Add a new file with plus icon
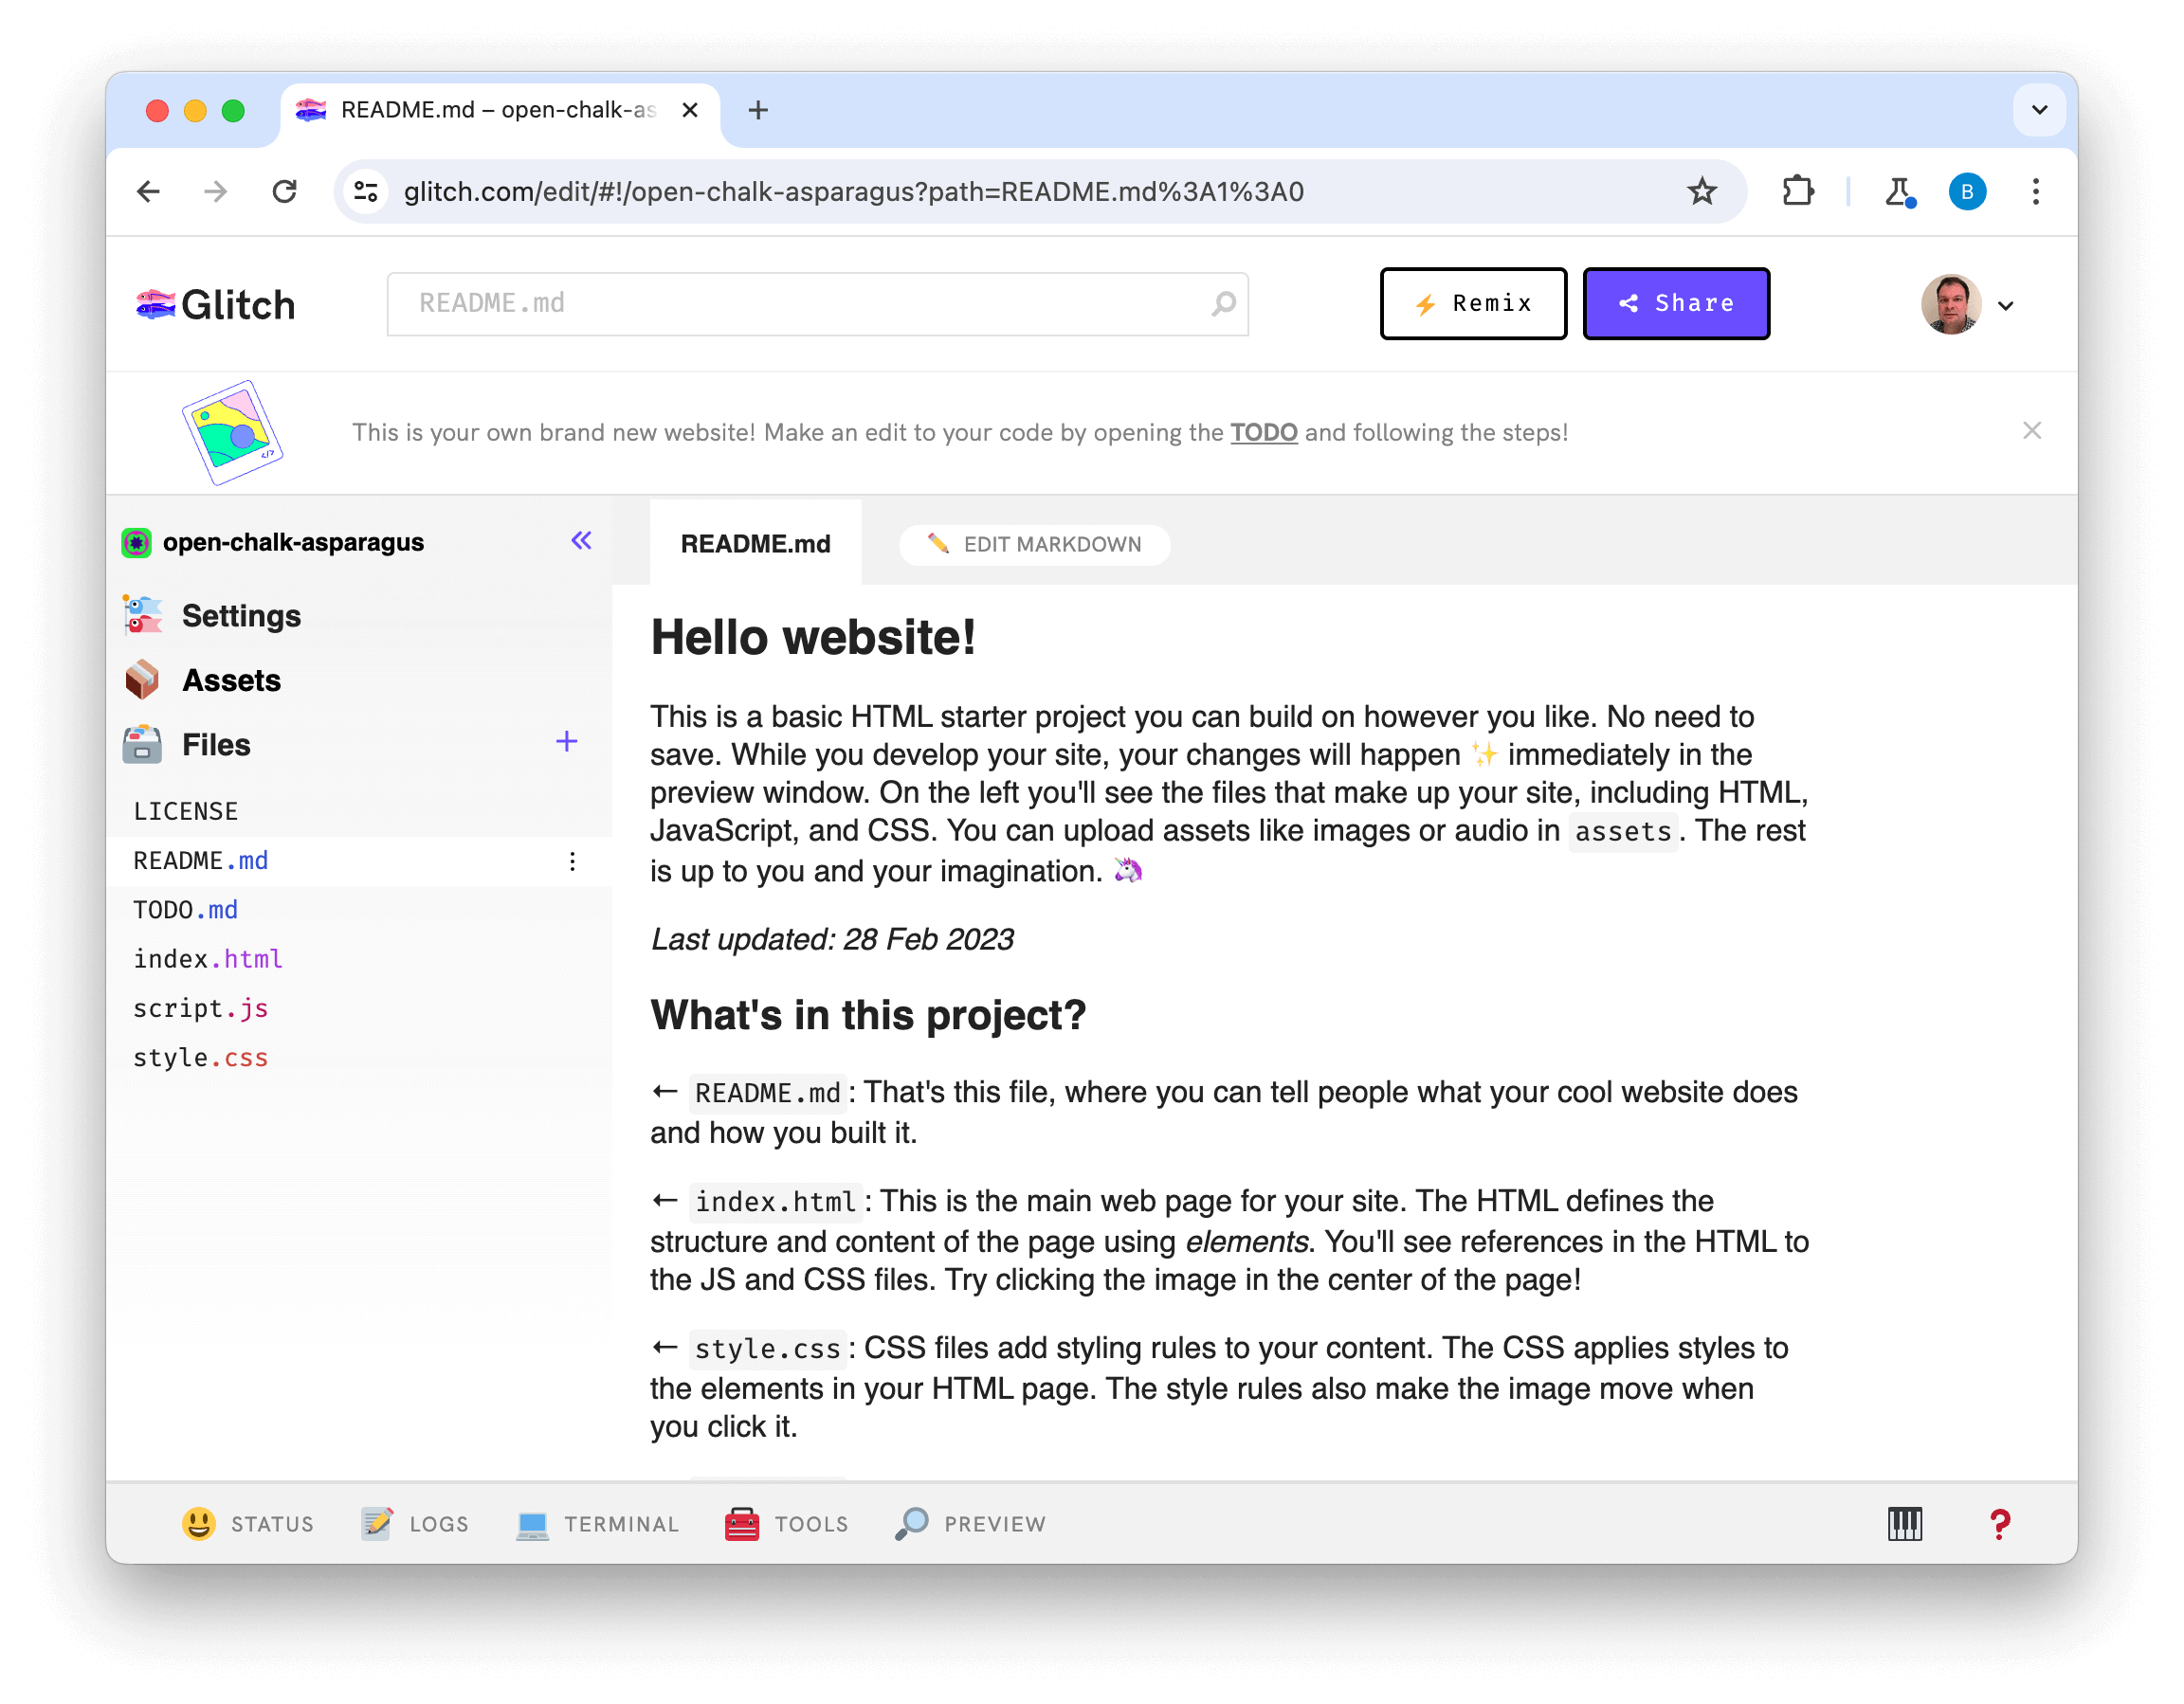This screenshot has height=1704, width=2184. (x=569, y=743)
